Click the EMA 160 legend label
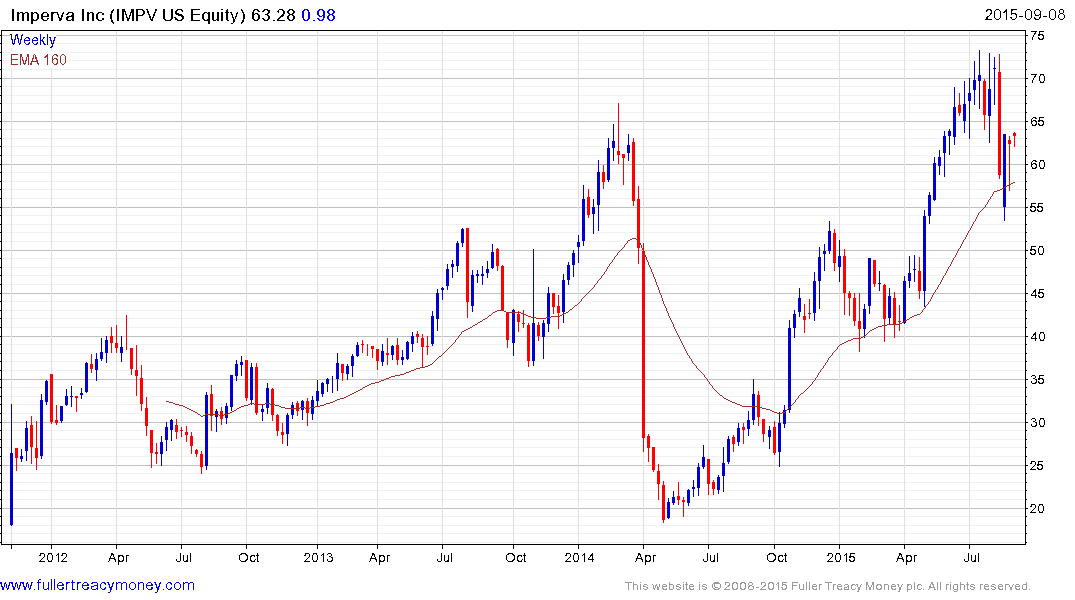1075x600 pixels. 38,60
